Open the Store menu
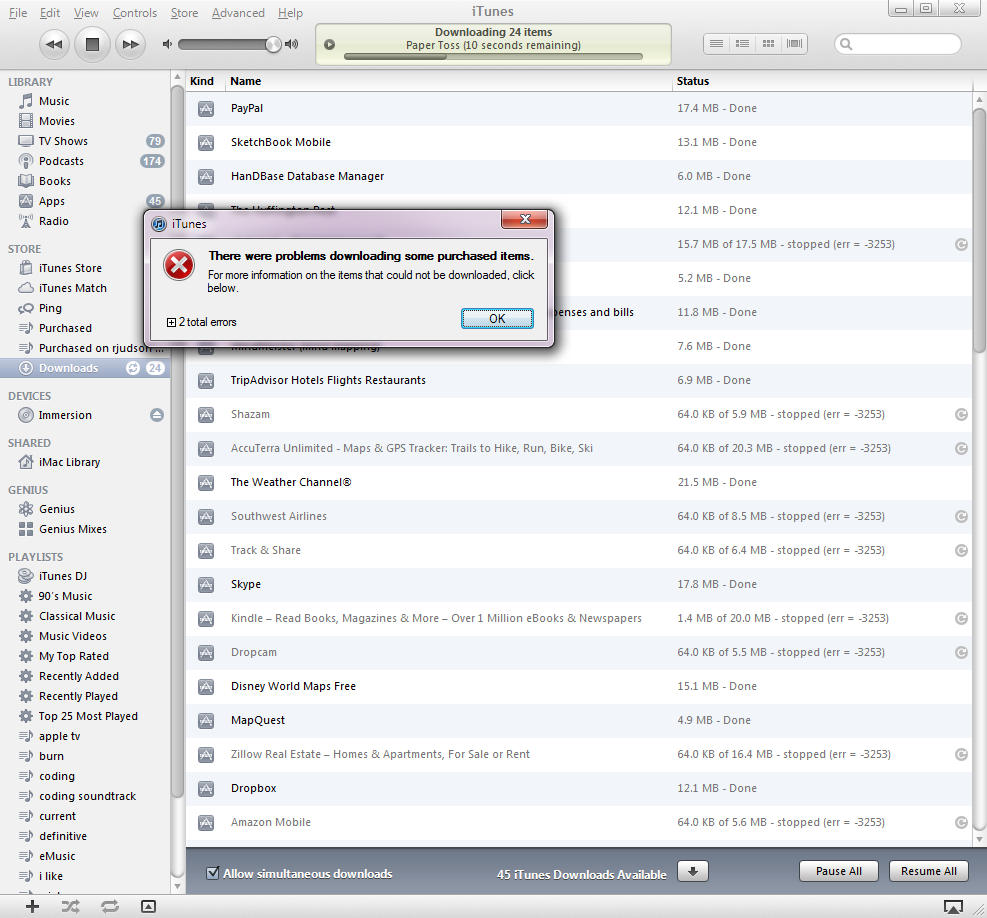 tap(184, 13)
